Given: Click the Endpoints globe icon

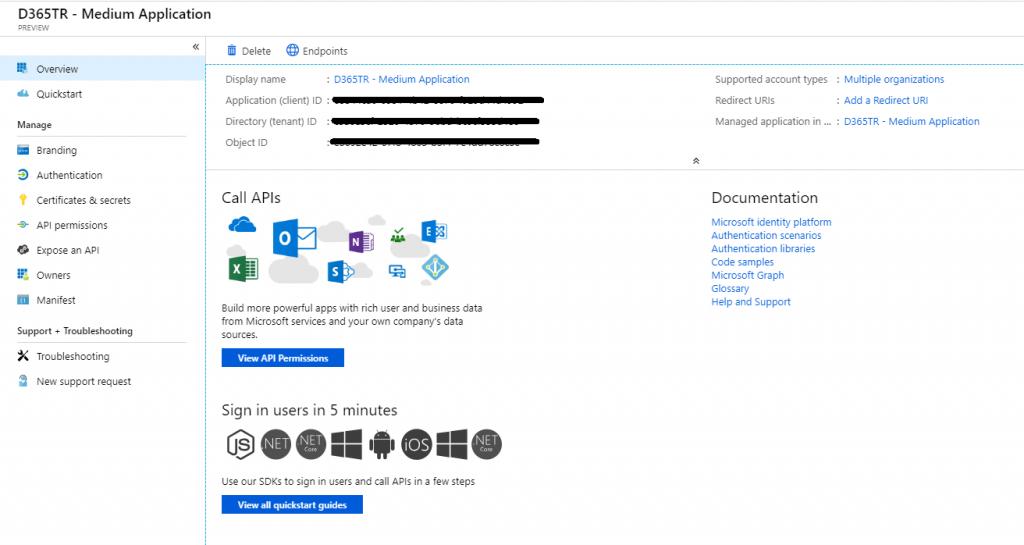Looking at the screenshot, I should pyautogui.click(x=293, y=50).
